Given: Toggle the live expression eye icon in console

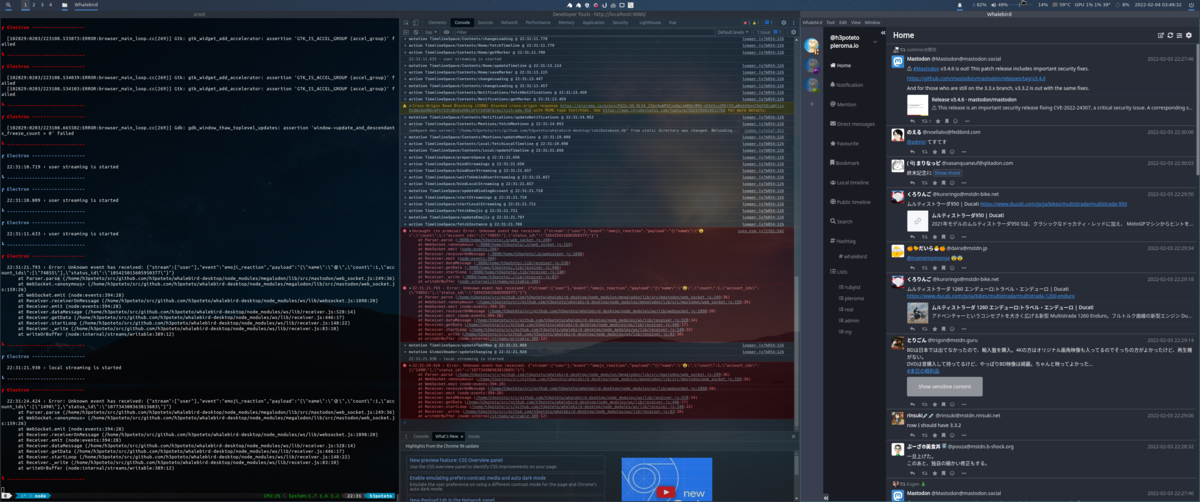Looking at the screenshot, I should 446,32.
